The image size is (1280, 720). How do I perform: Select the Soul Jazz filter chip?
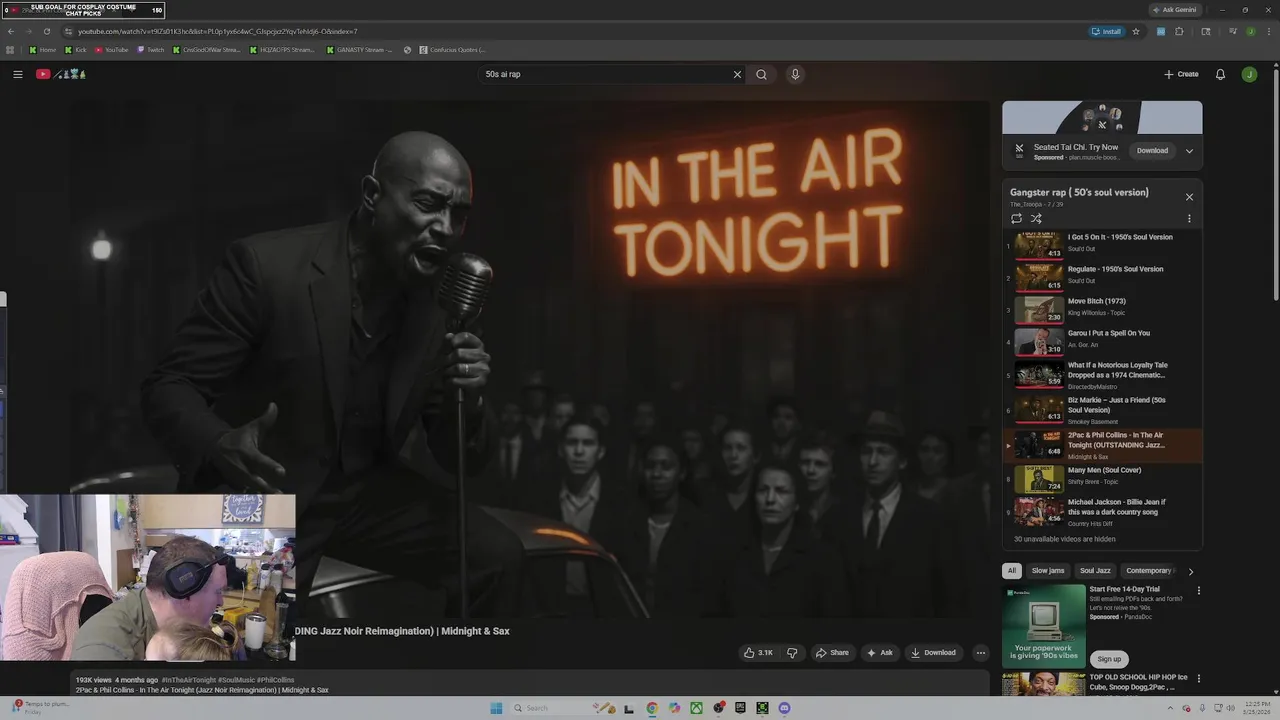1095,571
